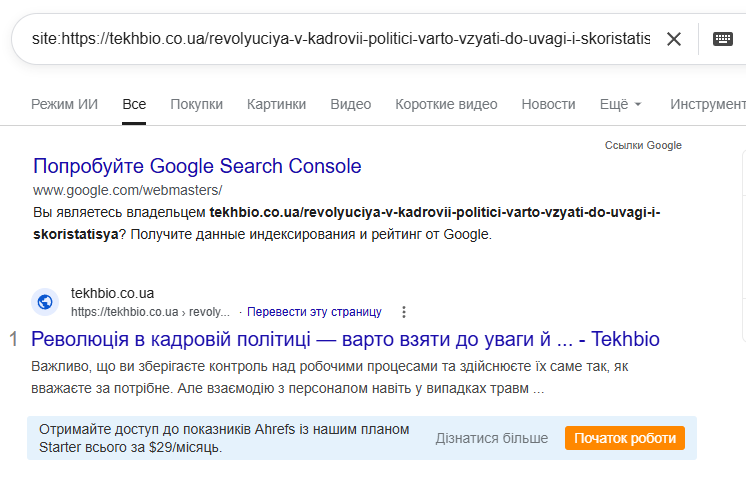This screenshot has height=496, width=746.
Task: Click the Ahrefs Starter plan message text
Action: click(x=224, y=438)
